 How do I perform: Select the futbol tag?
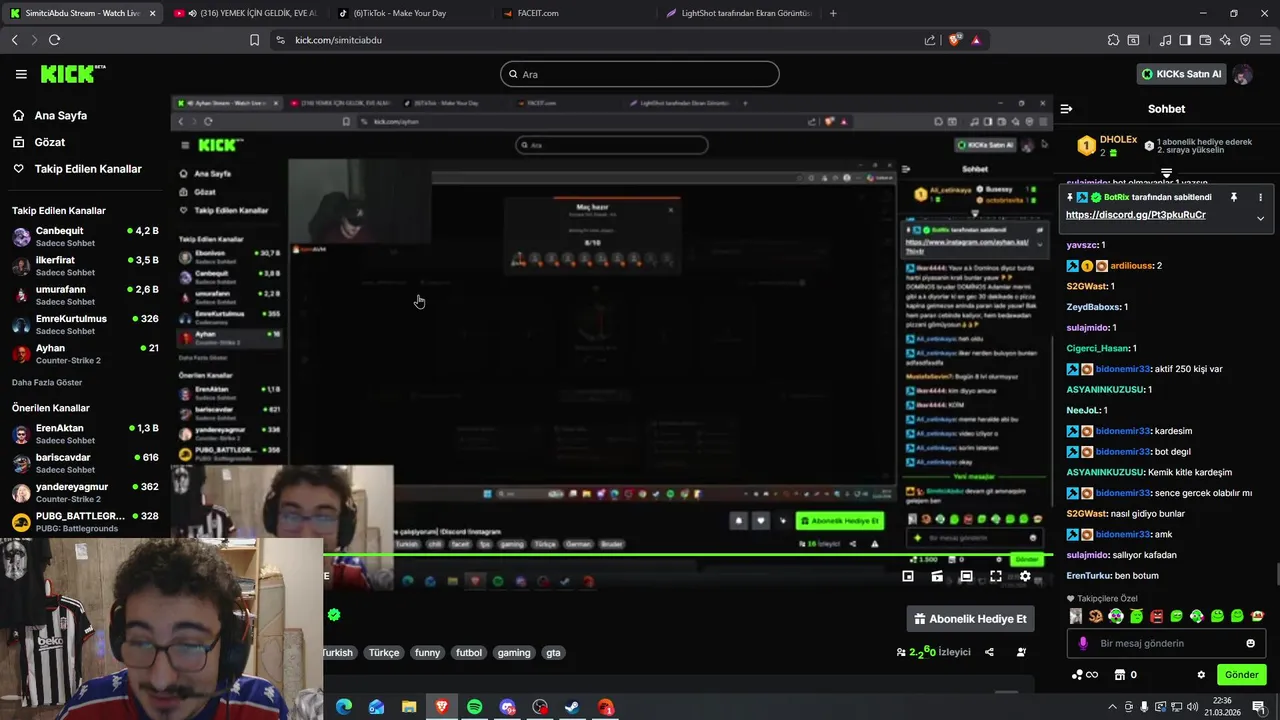pyautogui.click(x=469, y=652)
